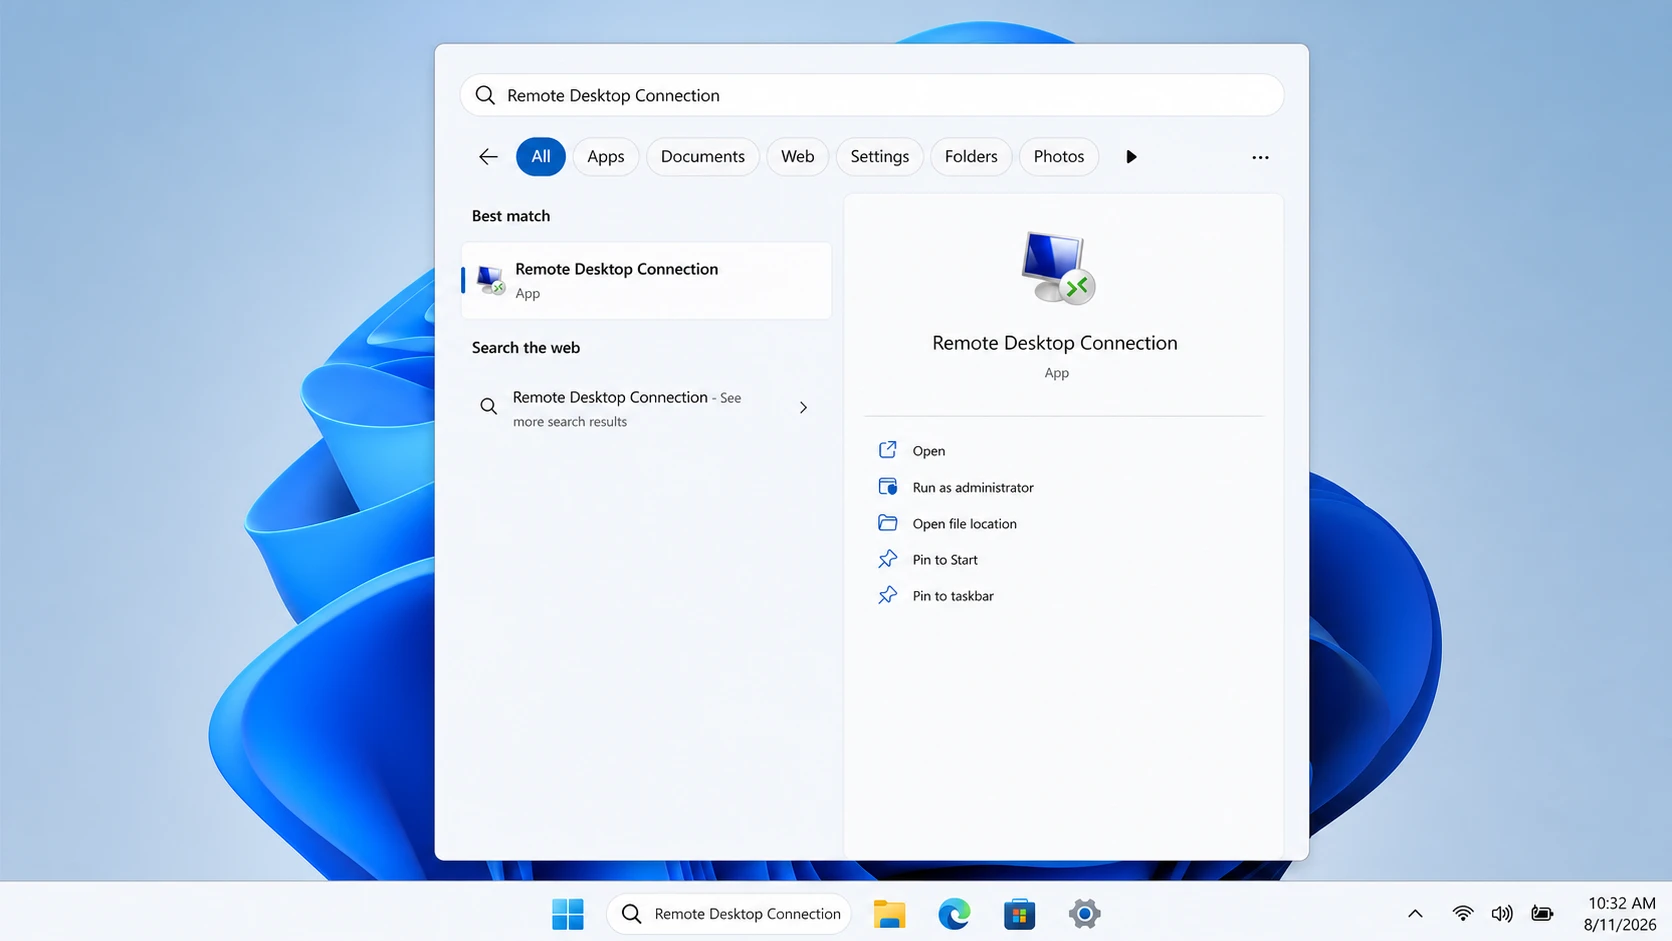
Task: Click the Wi-Fi network icon
Action: coord(1462,913)
